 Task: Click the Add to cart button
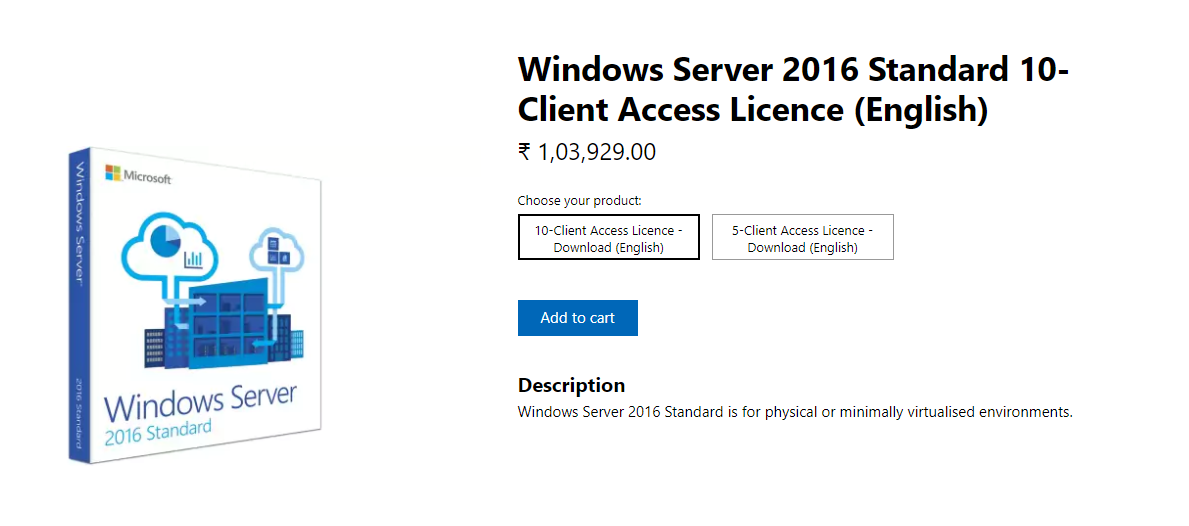[x=577, y=318]
